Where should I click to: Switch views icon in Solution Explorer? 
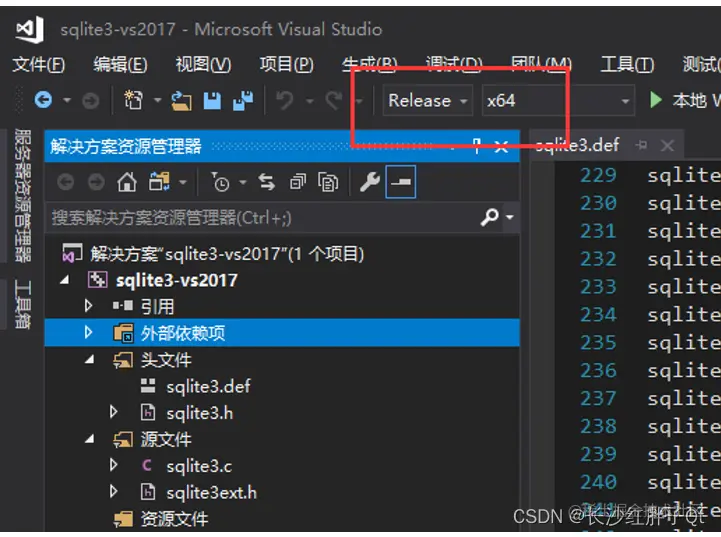click(x=159, y=182)
